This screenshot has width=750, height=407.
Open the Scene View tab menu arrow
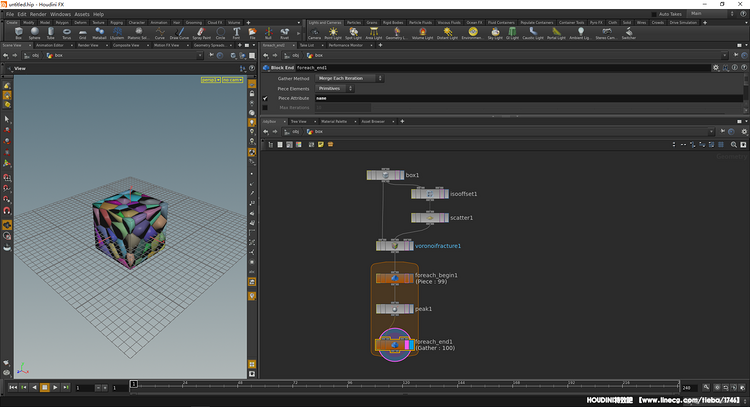coord(30,45)
